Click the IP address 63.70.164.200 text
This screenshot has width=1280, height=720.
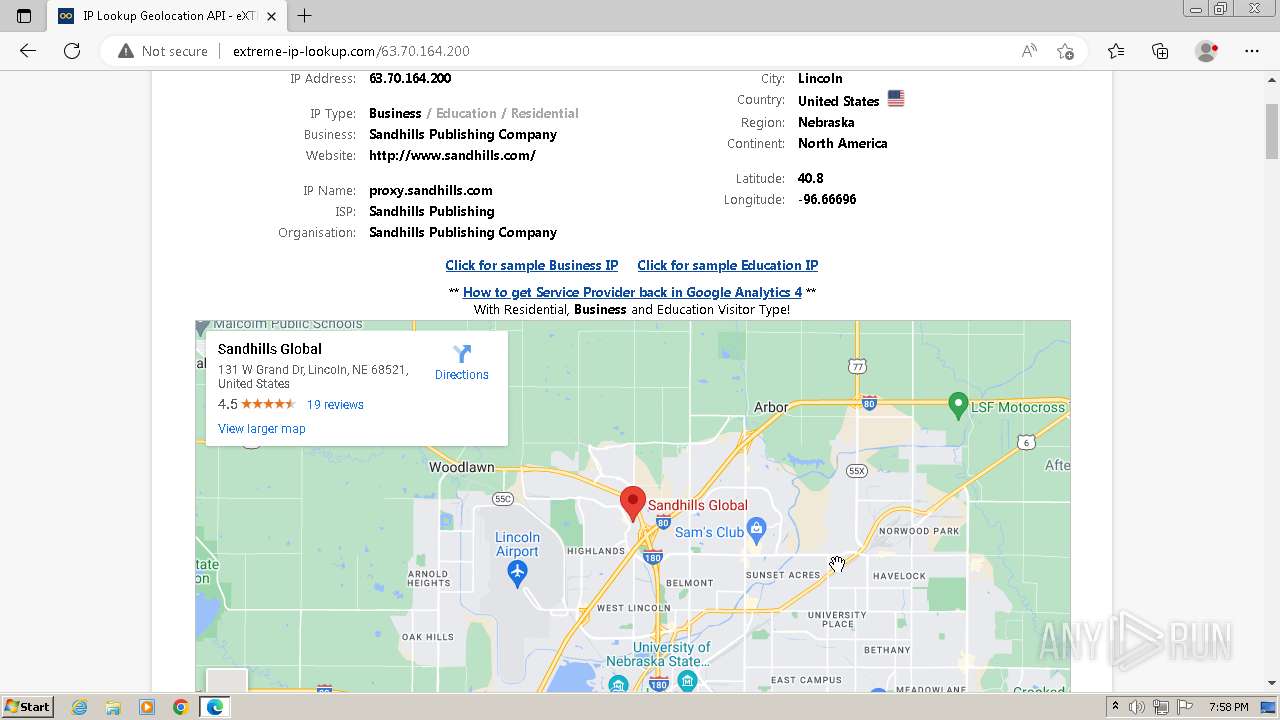point(410,79)
